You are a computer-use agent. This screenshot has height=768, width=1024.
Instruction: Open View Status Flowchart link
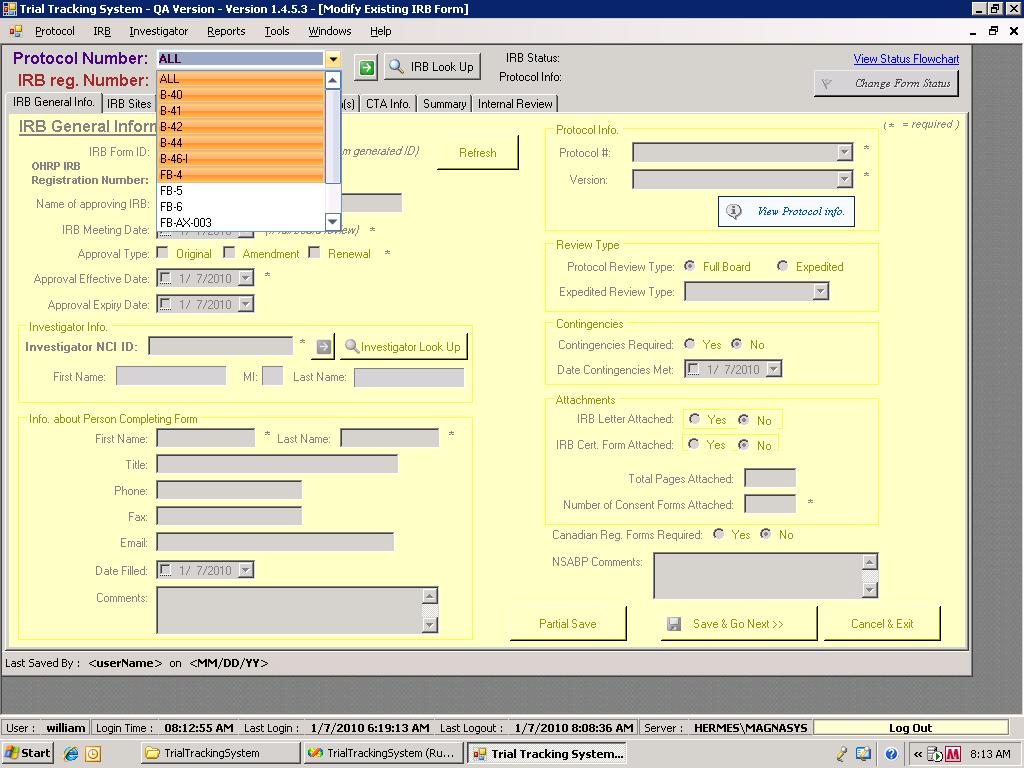(x=906, y=59)
